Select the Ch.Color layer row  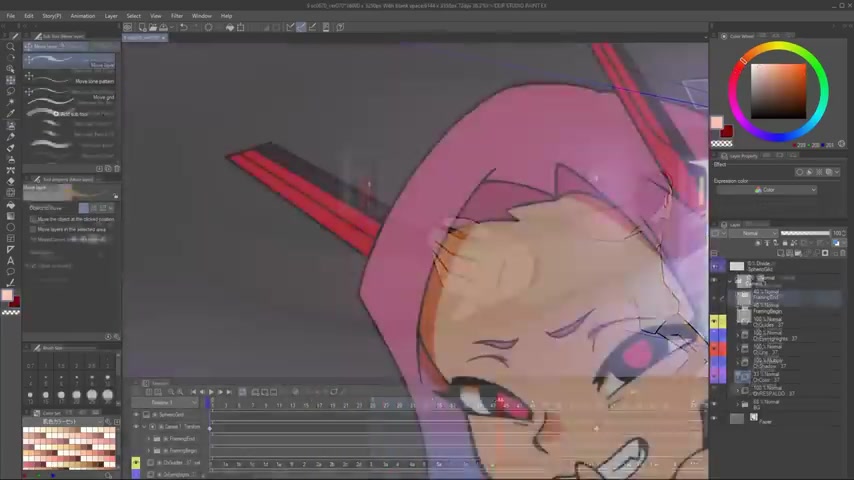click(784, 377)
